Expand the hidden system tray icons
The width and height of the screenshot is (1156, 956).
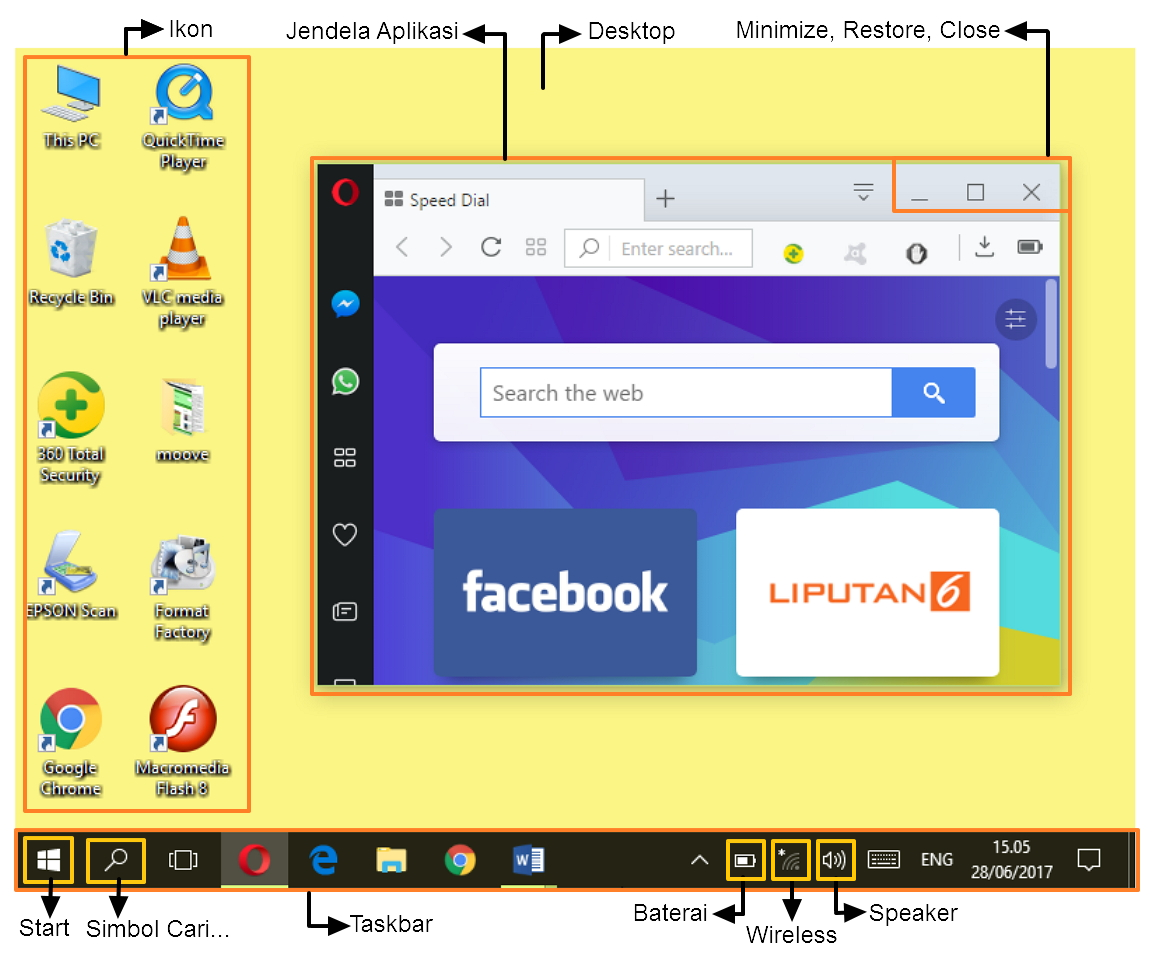point(700,859)
